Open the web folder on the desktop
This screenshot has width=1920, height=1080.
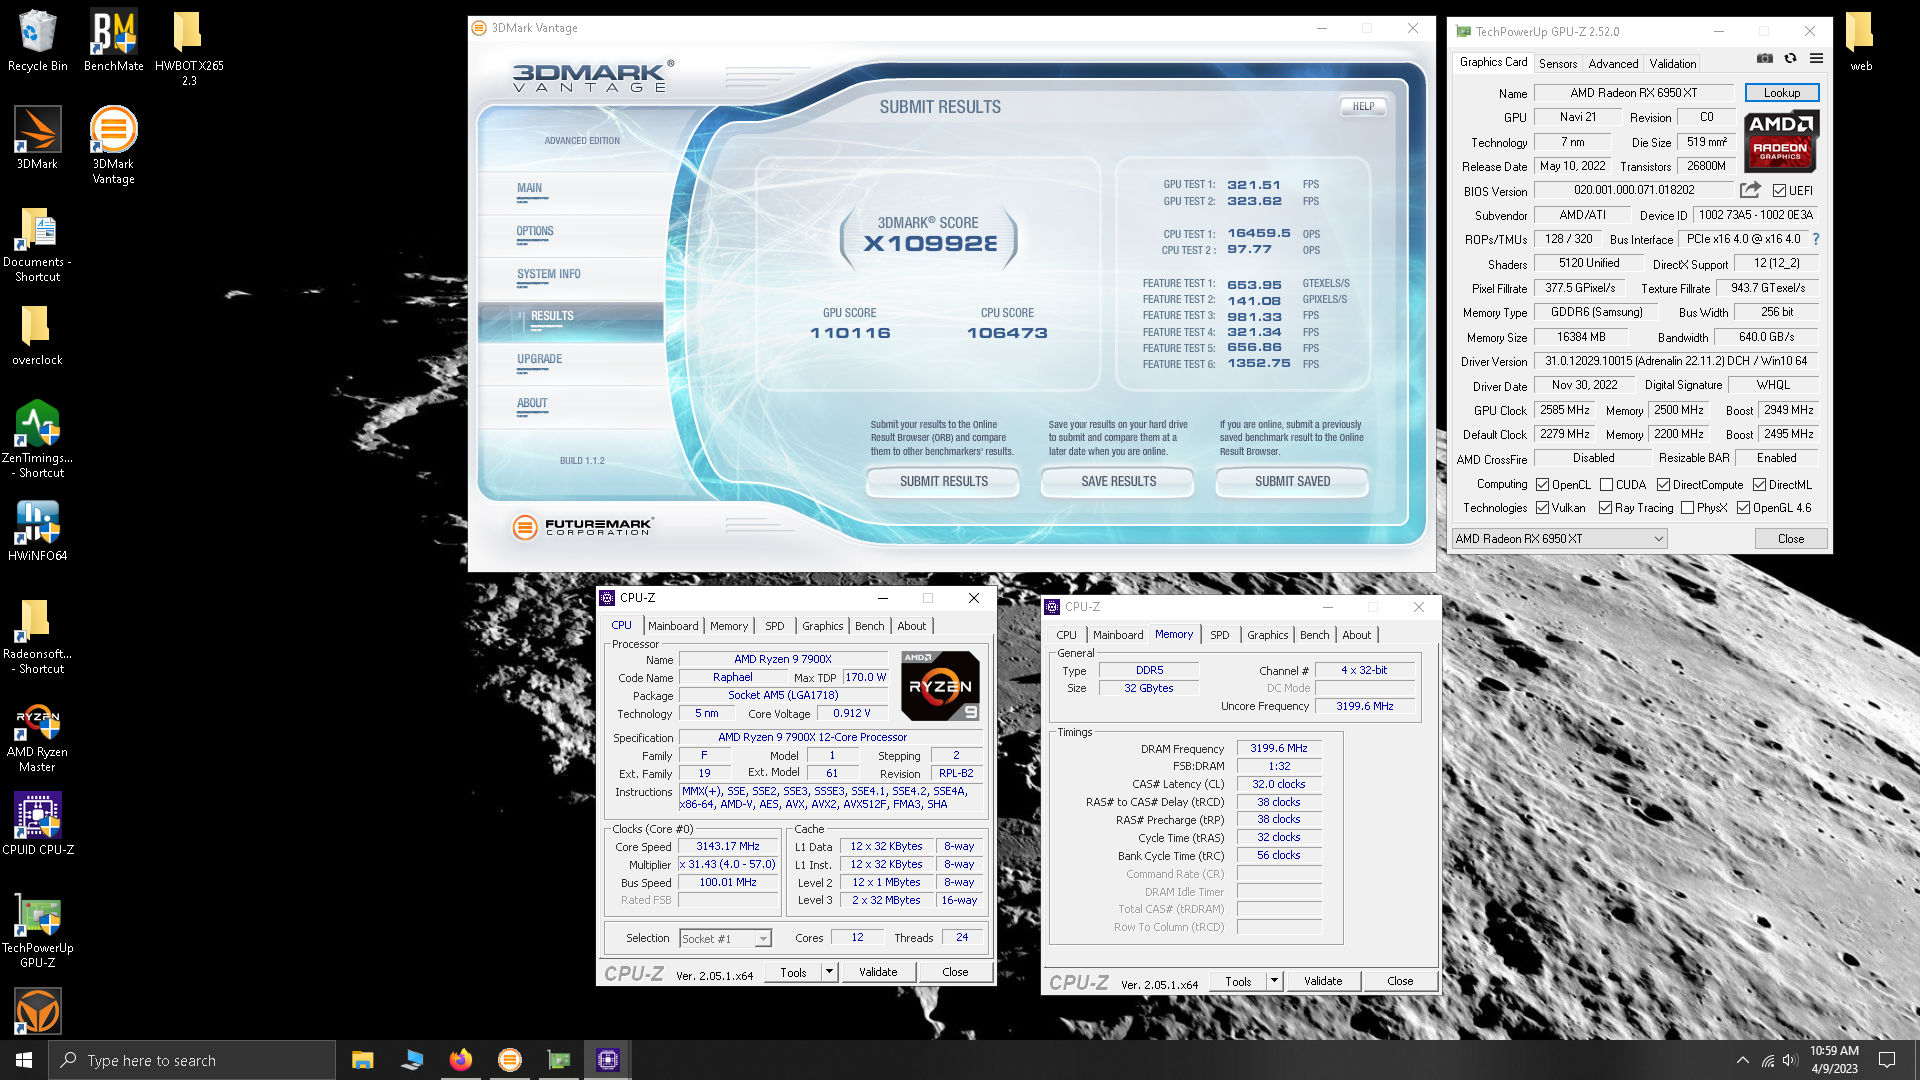point(1860,40)
